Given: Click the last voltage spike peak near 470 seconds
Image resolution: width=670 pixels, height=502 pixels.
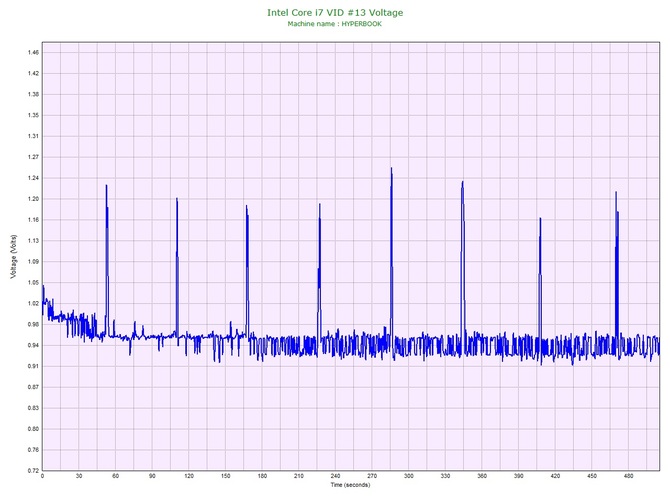Looking at the screenshot, I should (x=616, y=192).
